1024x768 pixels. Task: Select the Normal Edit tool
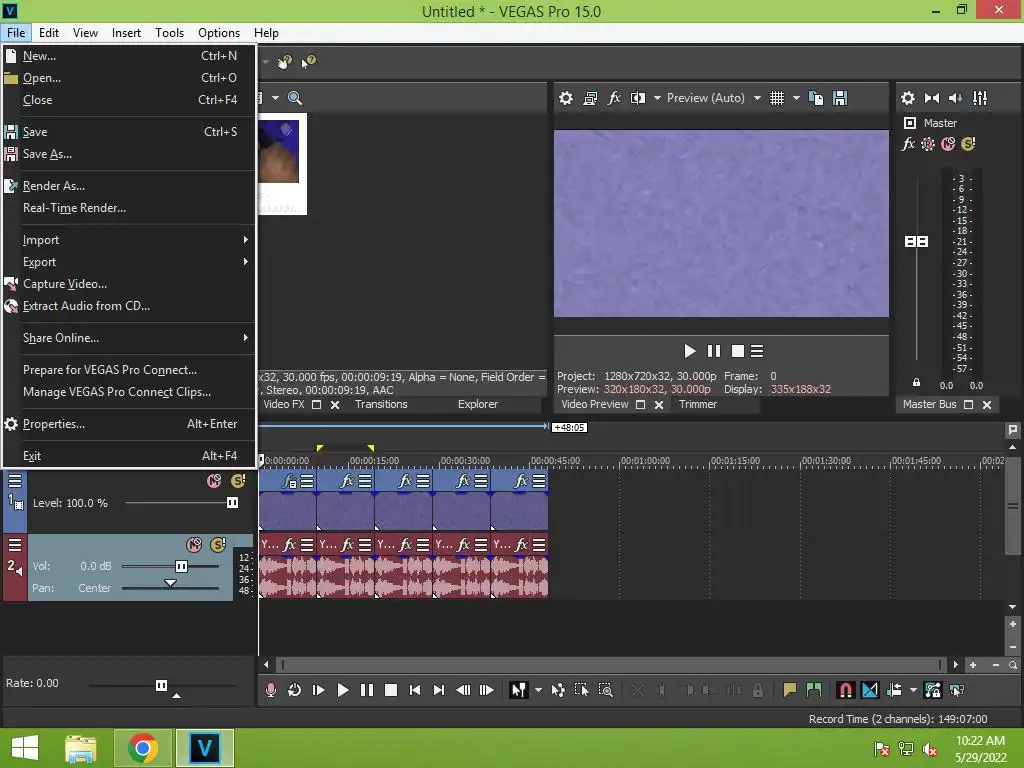click(519, 690)
